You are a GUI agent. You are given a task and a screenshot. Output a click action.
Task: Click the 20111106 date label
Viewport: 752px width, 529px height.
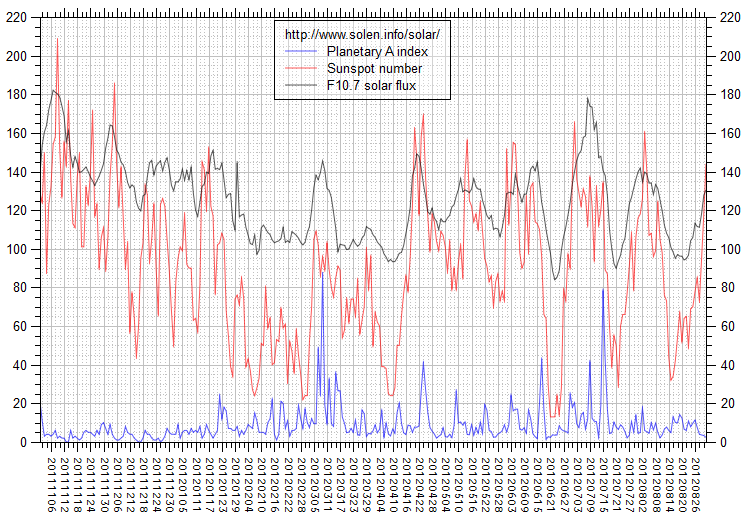point(51,485)
